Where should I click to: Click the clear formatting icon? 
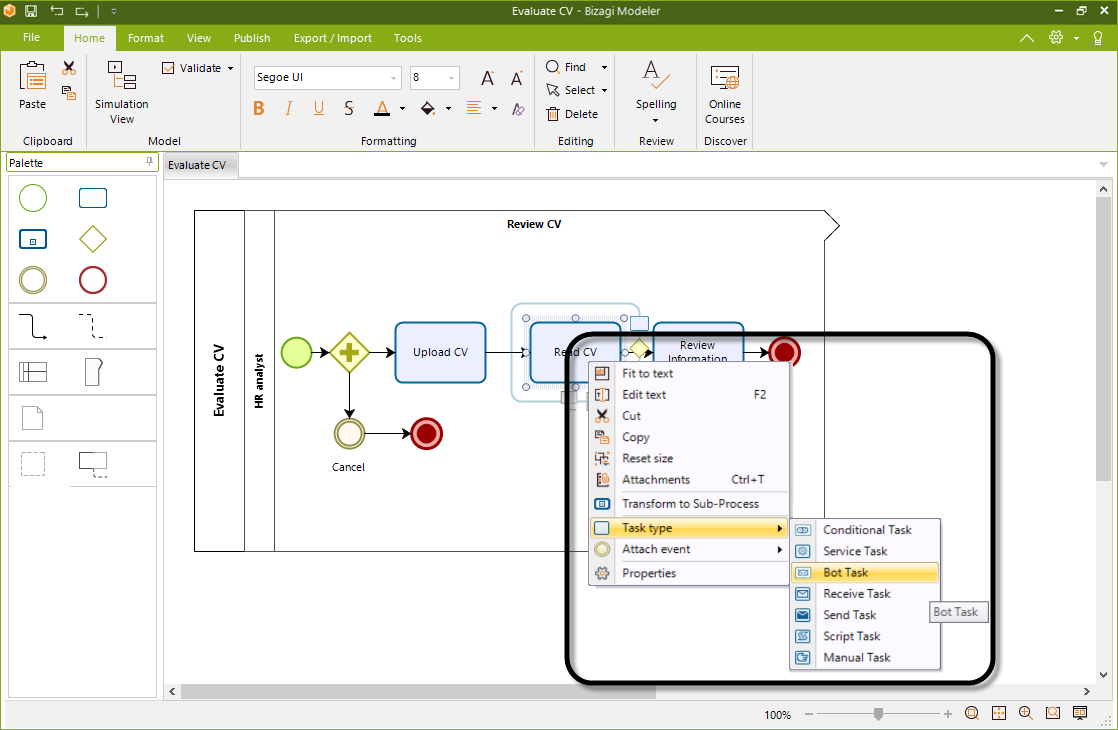coord(518,108)
